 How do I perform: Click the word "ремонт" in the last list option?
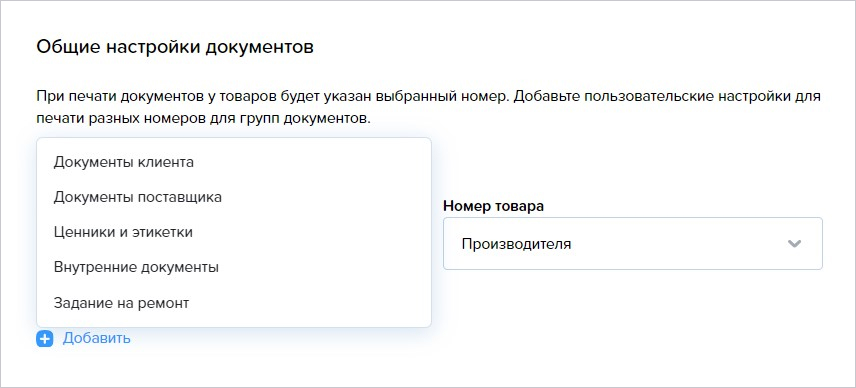pyautogui.click(x=165, y=302)
